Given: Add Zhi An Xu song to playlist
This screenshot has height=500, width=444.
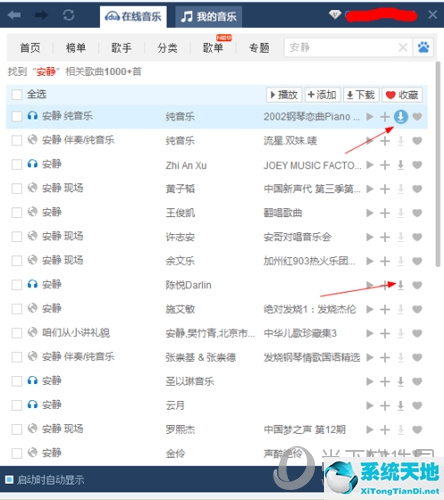Looking at the screenshot, I should tap(385, 165).
